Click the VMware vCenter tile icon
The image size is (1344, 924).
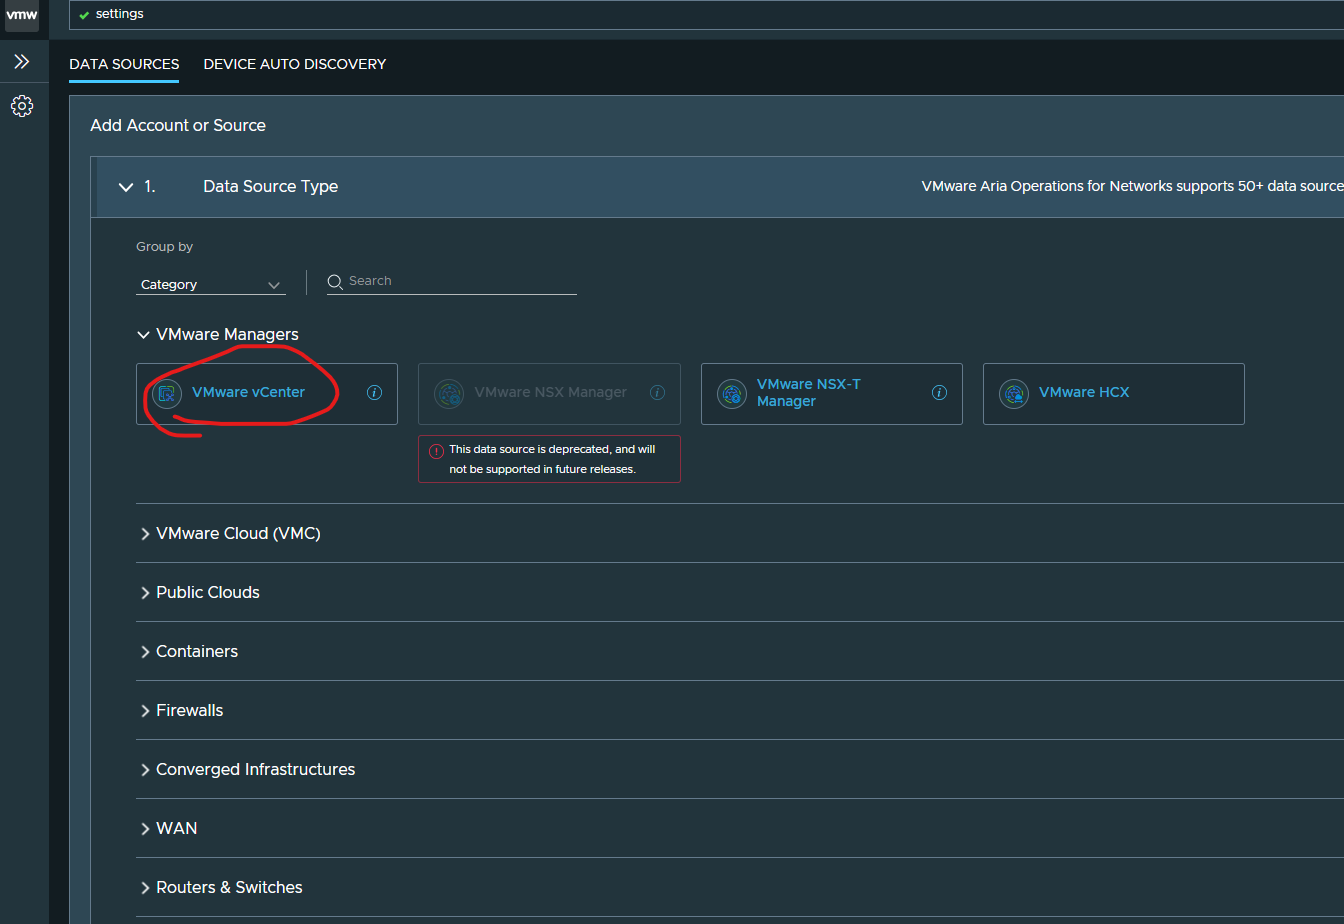(167, 393)
